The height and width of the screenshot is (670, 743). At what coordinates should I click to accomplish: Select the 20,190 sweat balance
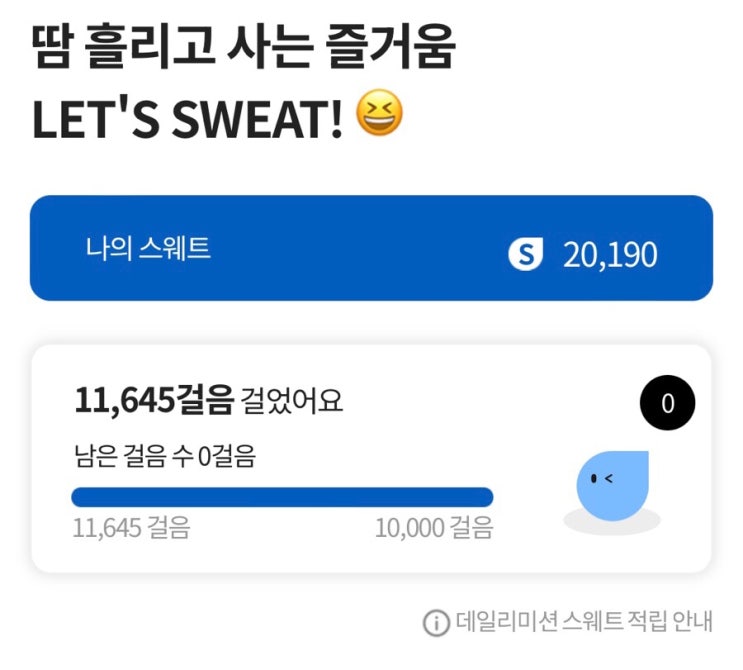click(609, 255)
